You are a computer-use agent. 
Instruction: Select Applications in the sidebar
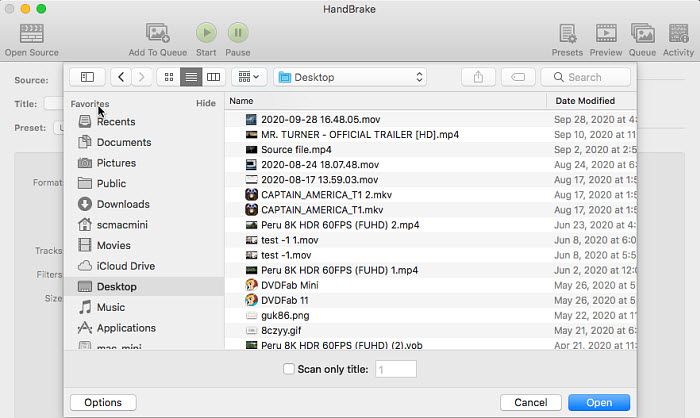126,328
